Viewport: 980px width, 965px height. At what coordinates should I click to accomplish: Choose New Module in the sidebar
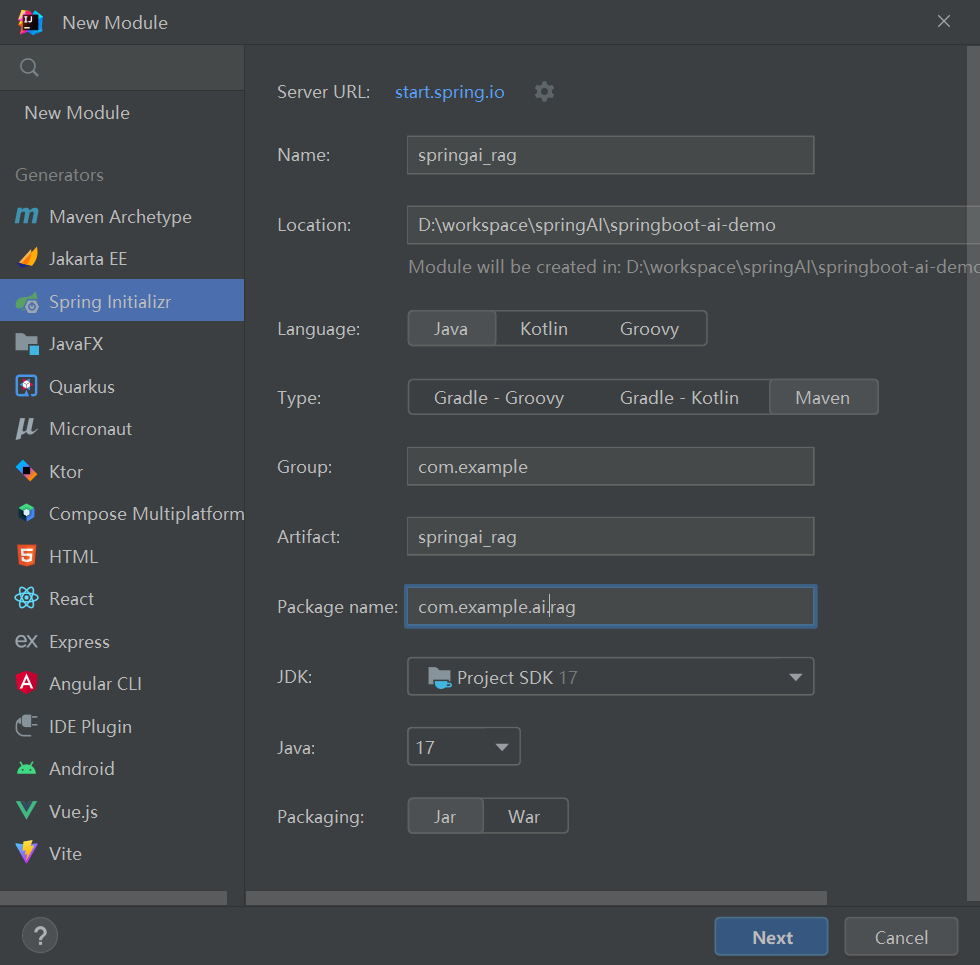[77, 113]
